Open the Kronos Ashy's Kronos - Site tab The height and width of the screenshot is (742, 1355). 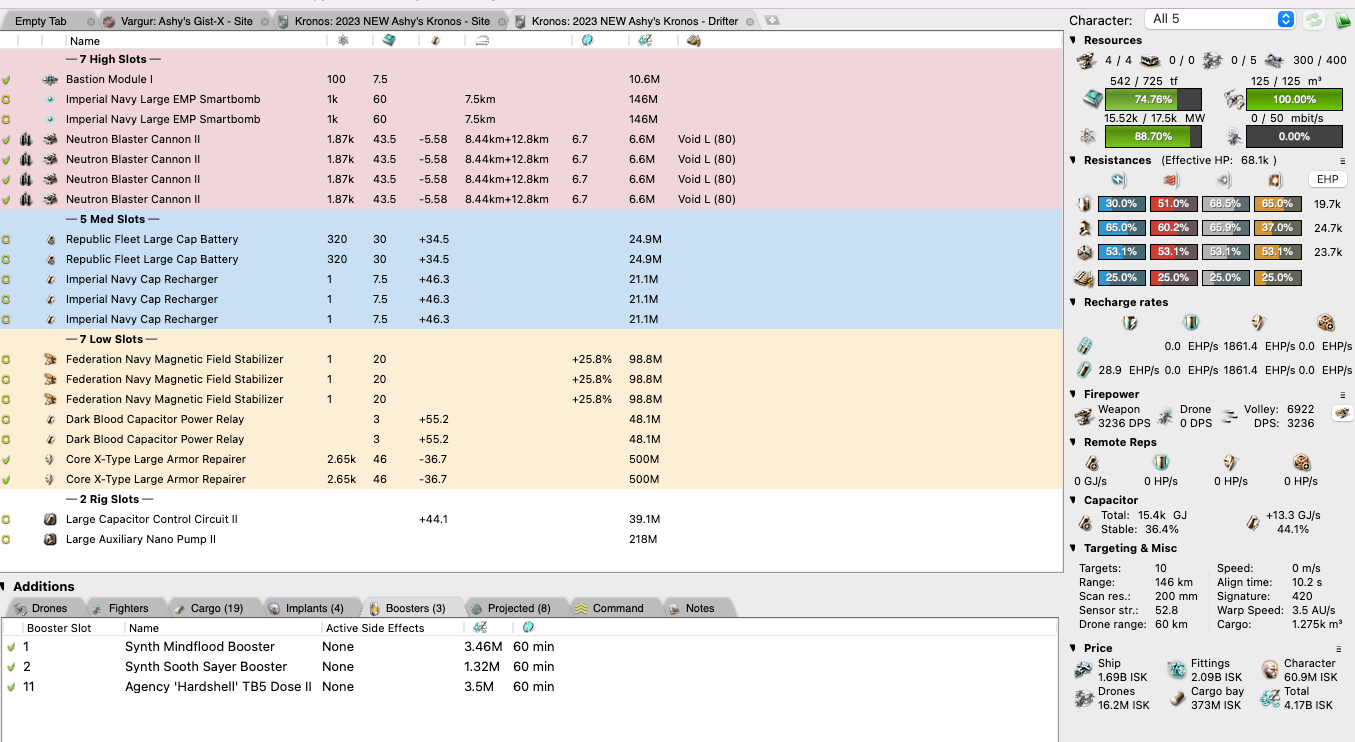click(391, 21)
